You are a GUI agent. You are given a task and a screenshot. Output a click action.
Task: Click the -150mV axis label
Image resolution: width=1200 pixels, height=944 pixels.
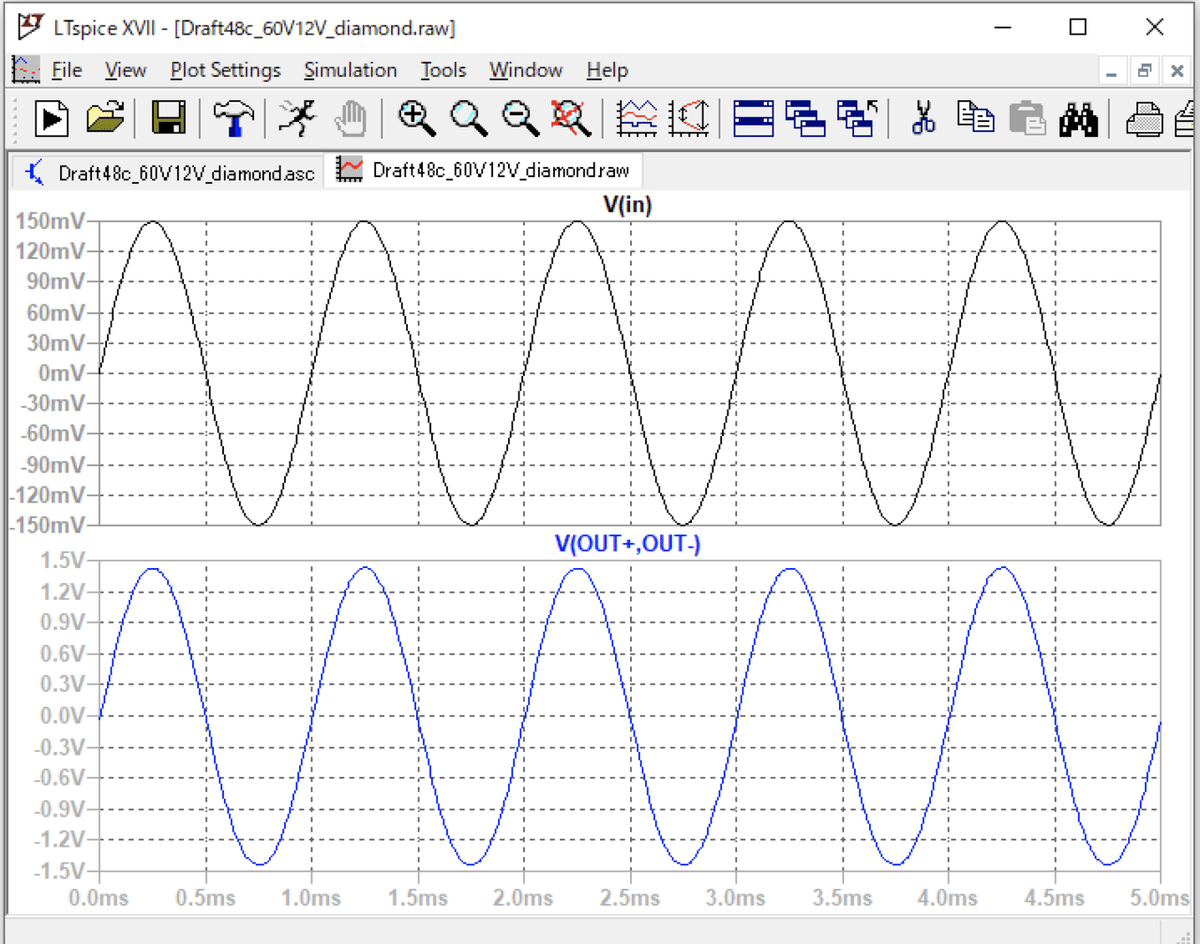coord(47,525)
